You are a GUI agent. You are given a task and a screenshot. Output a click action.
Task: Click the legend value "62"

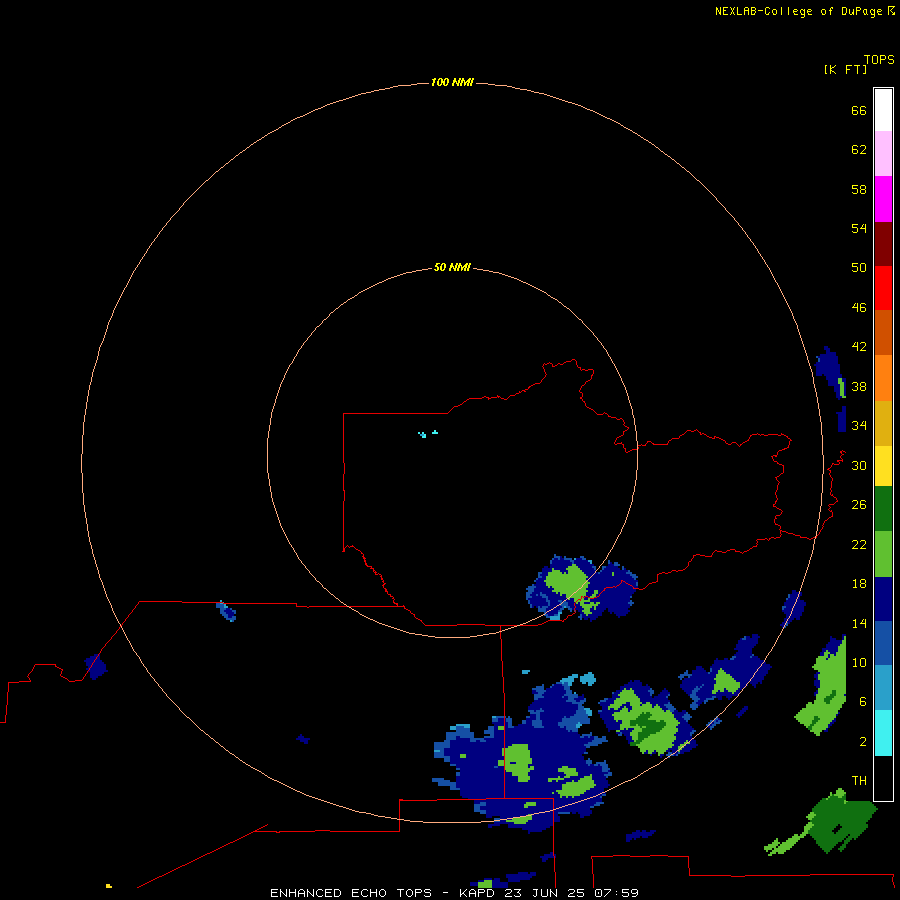(859, 150)
